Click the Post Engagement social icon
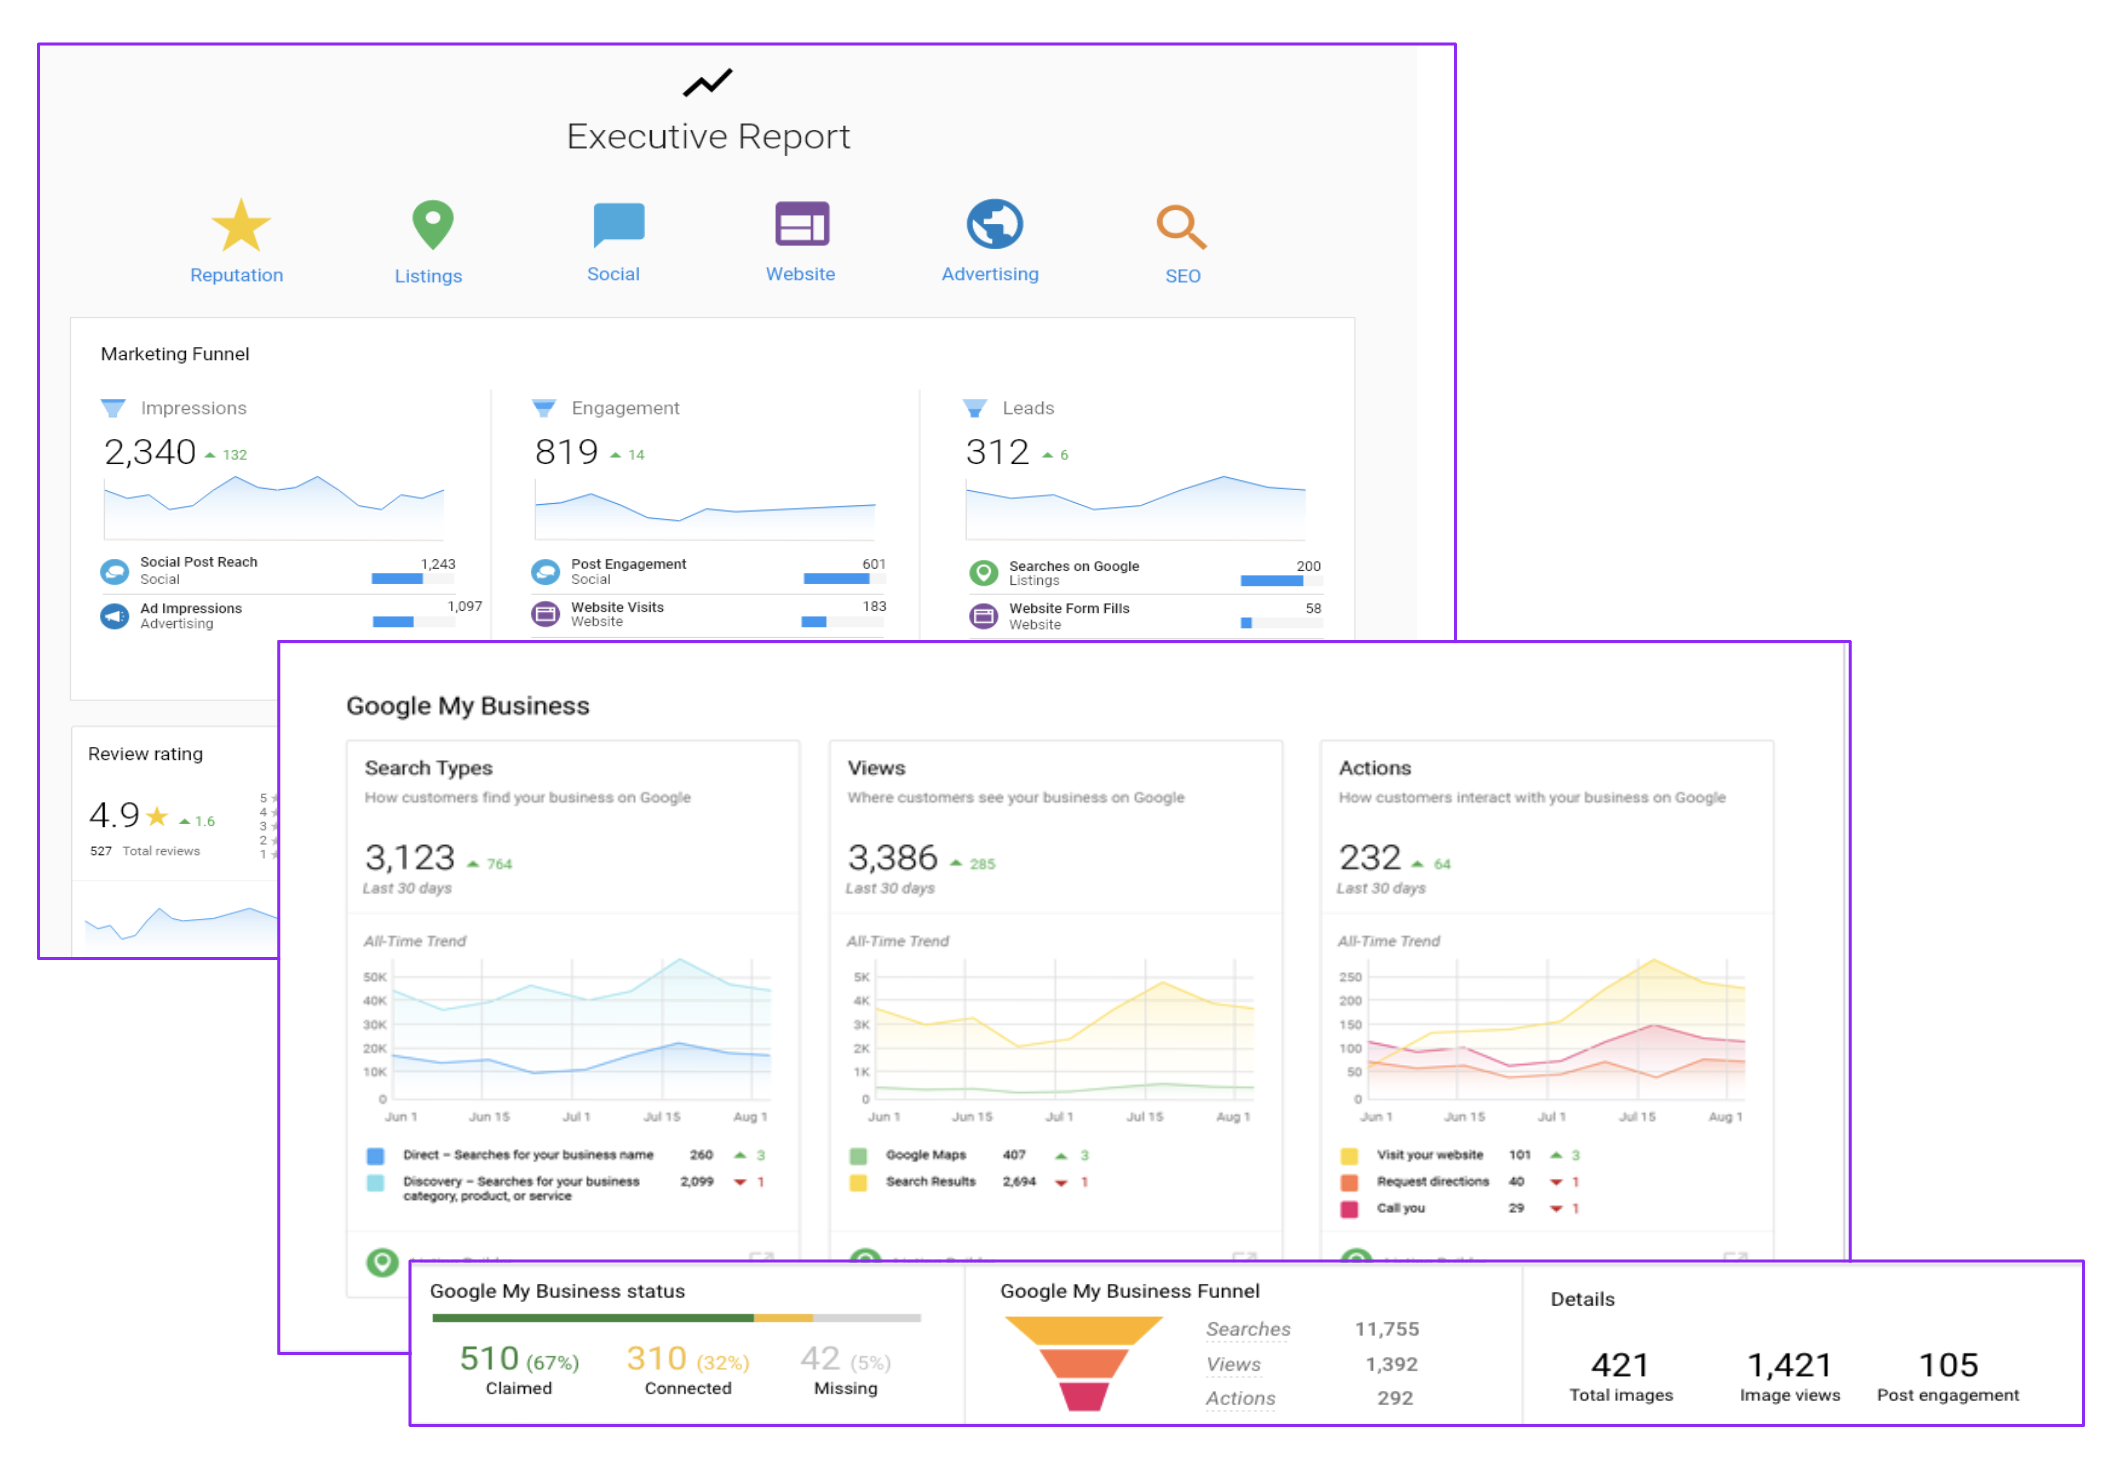Viewport: 2120px width, 1472px height. tap(546, 572)
